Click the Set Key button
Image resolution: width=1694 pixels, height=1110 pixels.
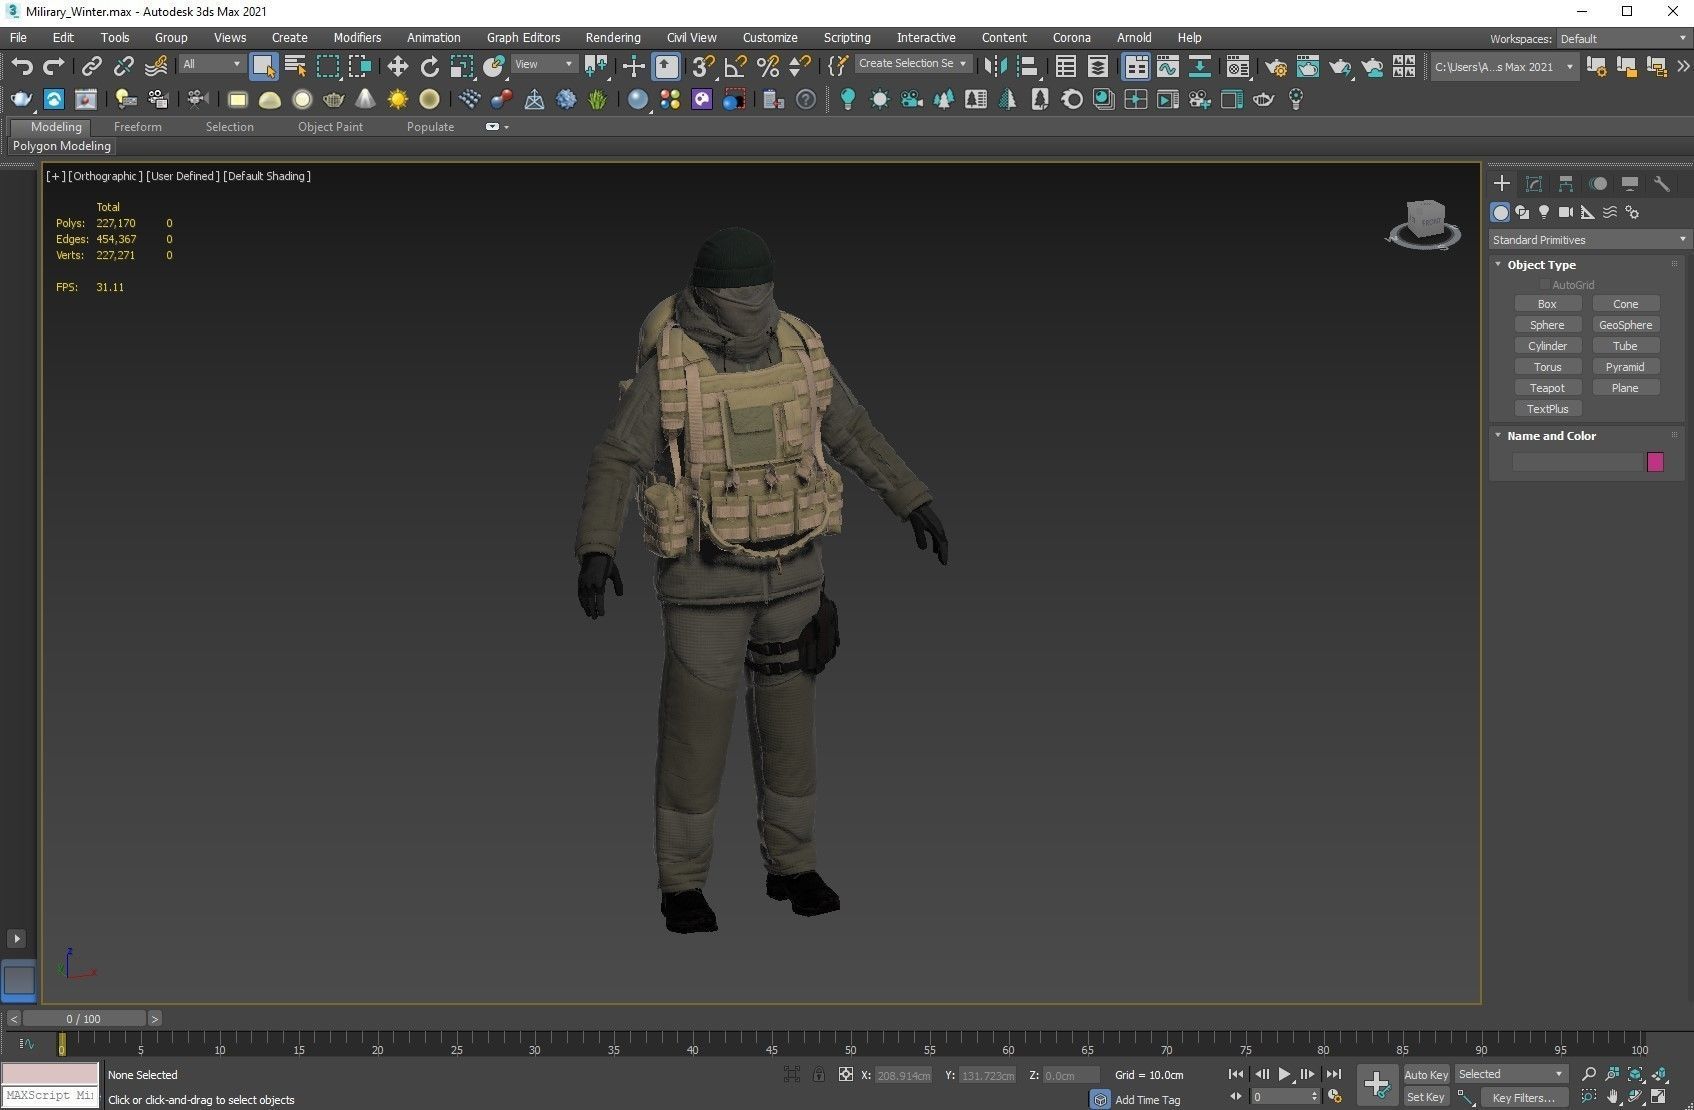(x=1426, y=1097)
